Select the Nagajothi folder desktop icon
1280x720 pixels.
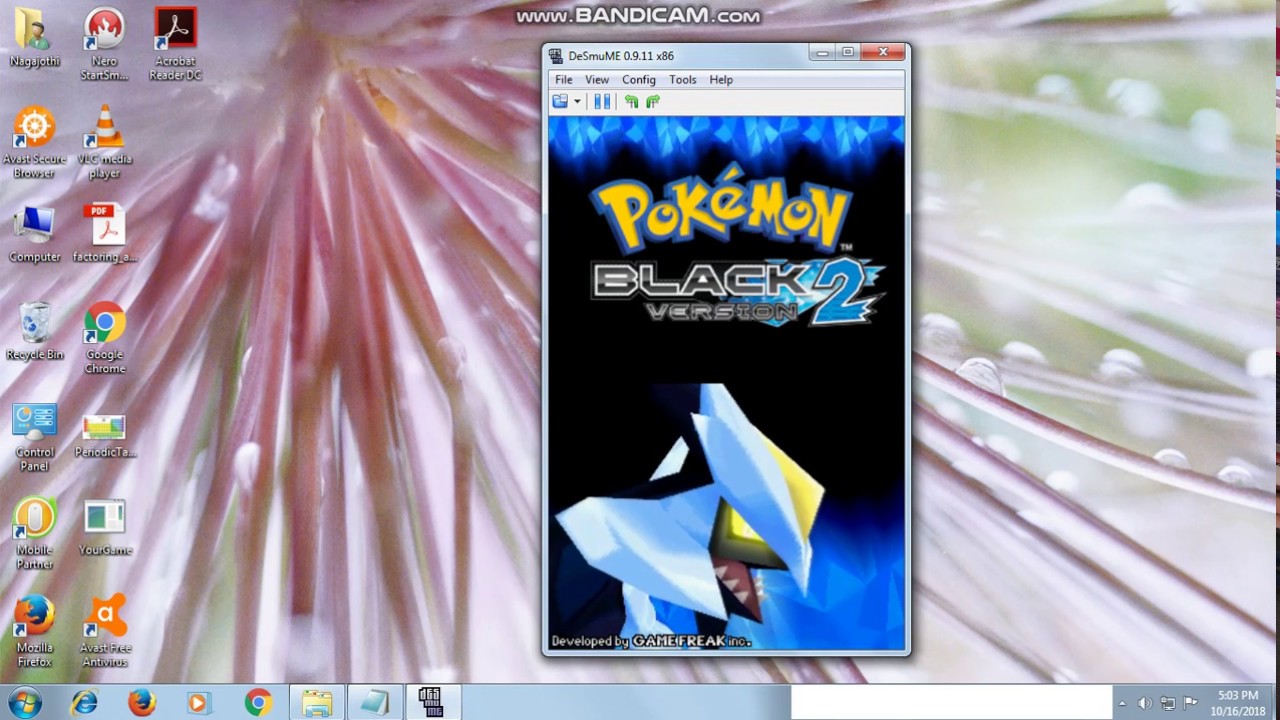[x=35, y=38]
